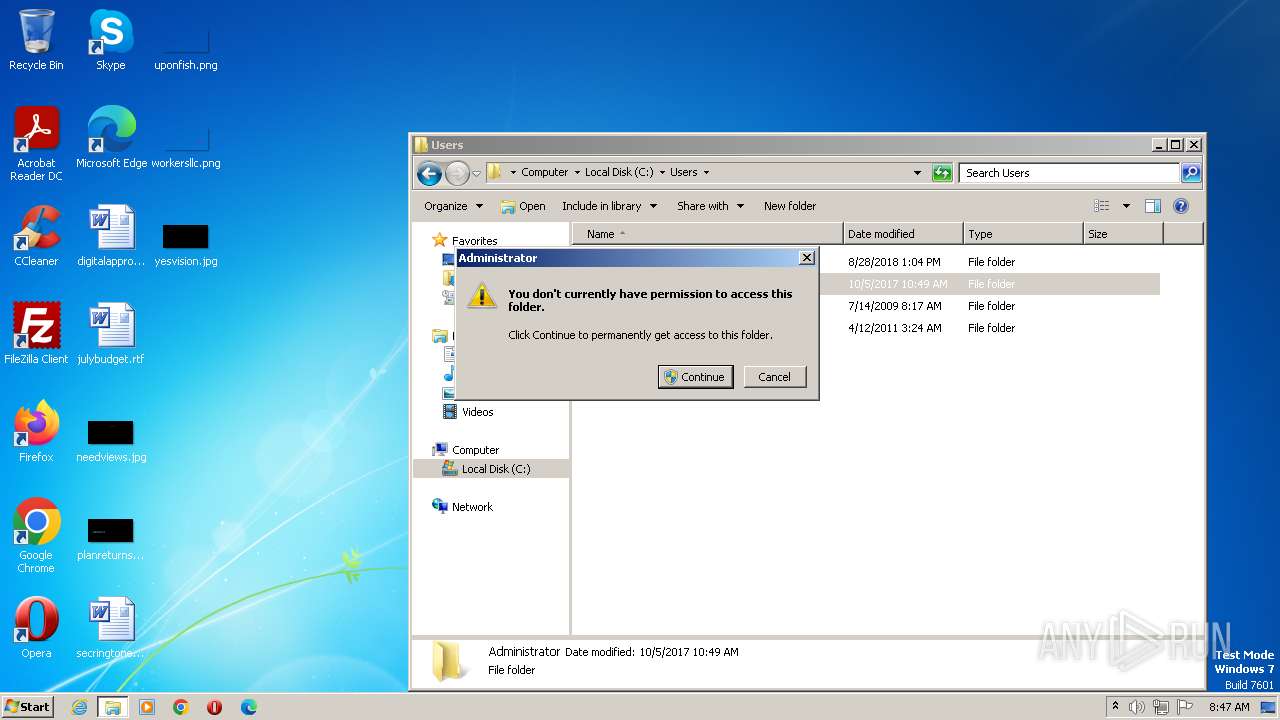Open the Recycle Bin desktop icon

(36, 41)
